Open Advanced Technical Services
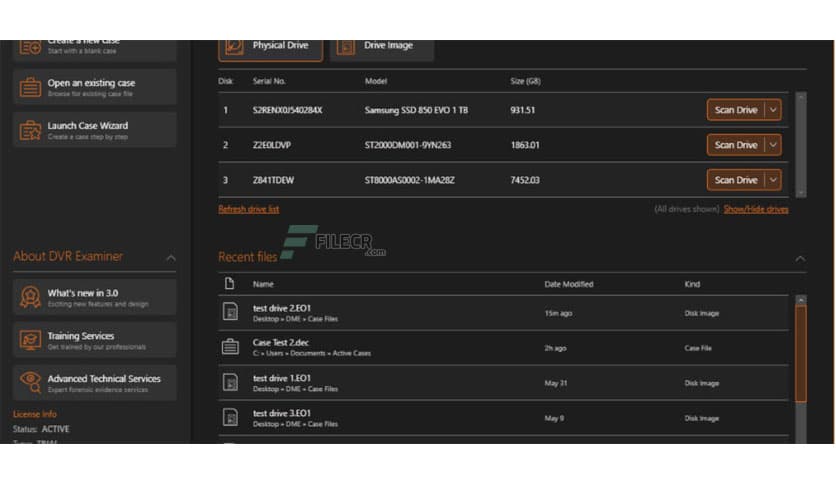This screenshot has width=836, height=484. (x=95, y=383)
